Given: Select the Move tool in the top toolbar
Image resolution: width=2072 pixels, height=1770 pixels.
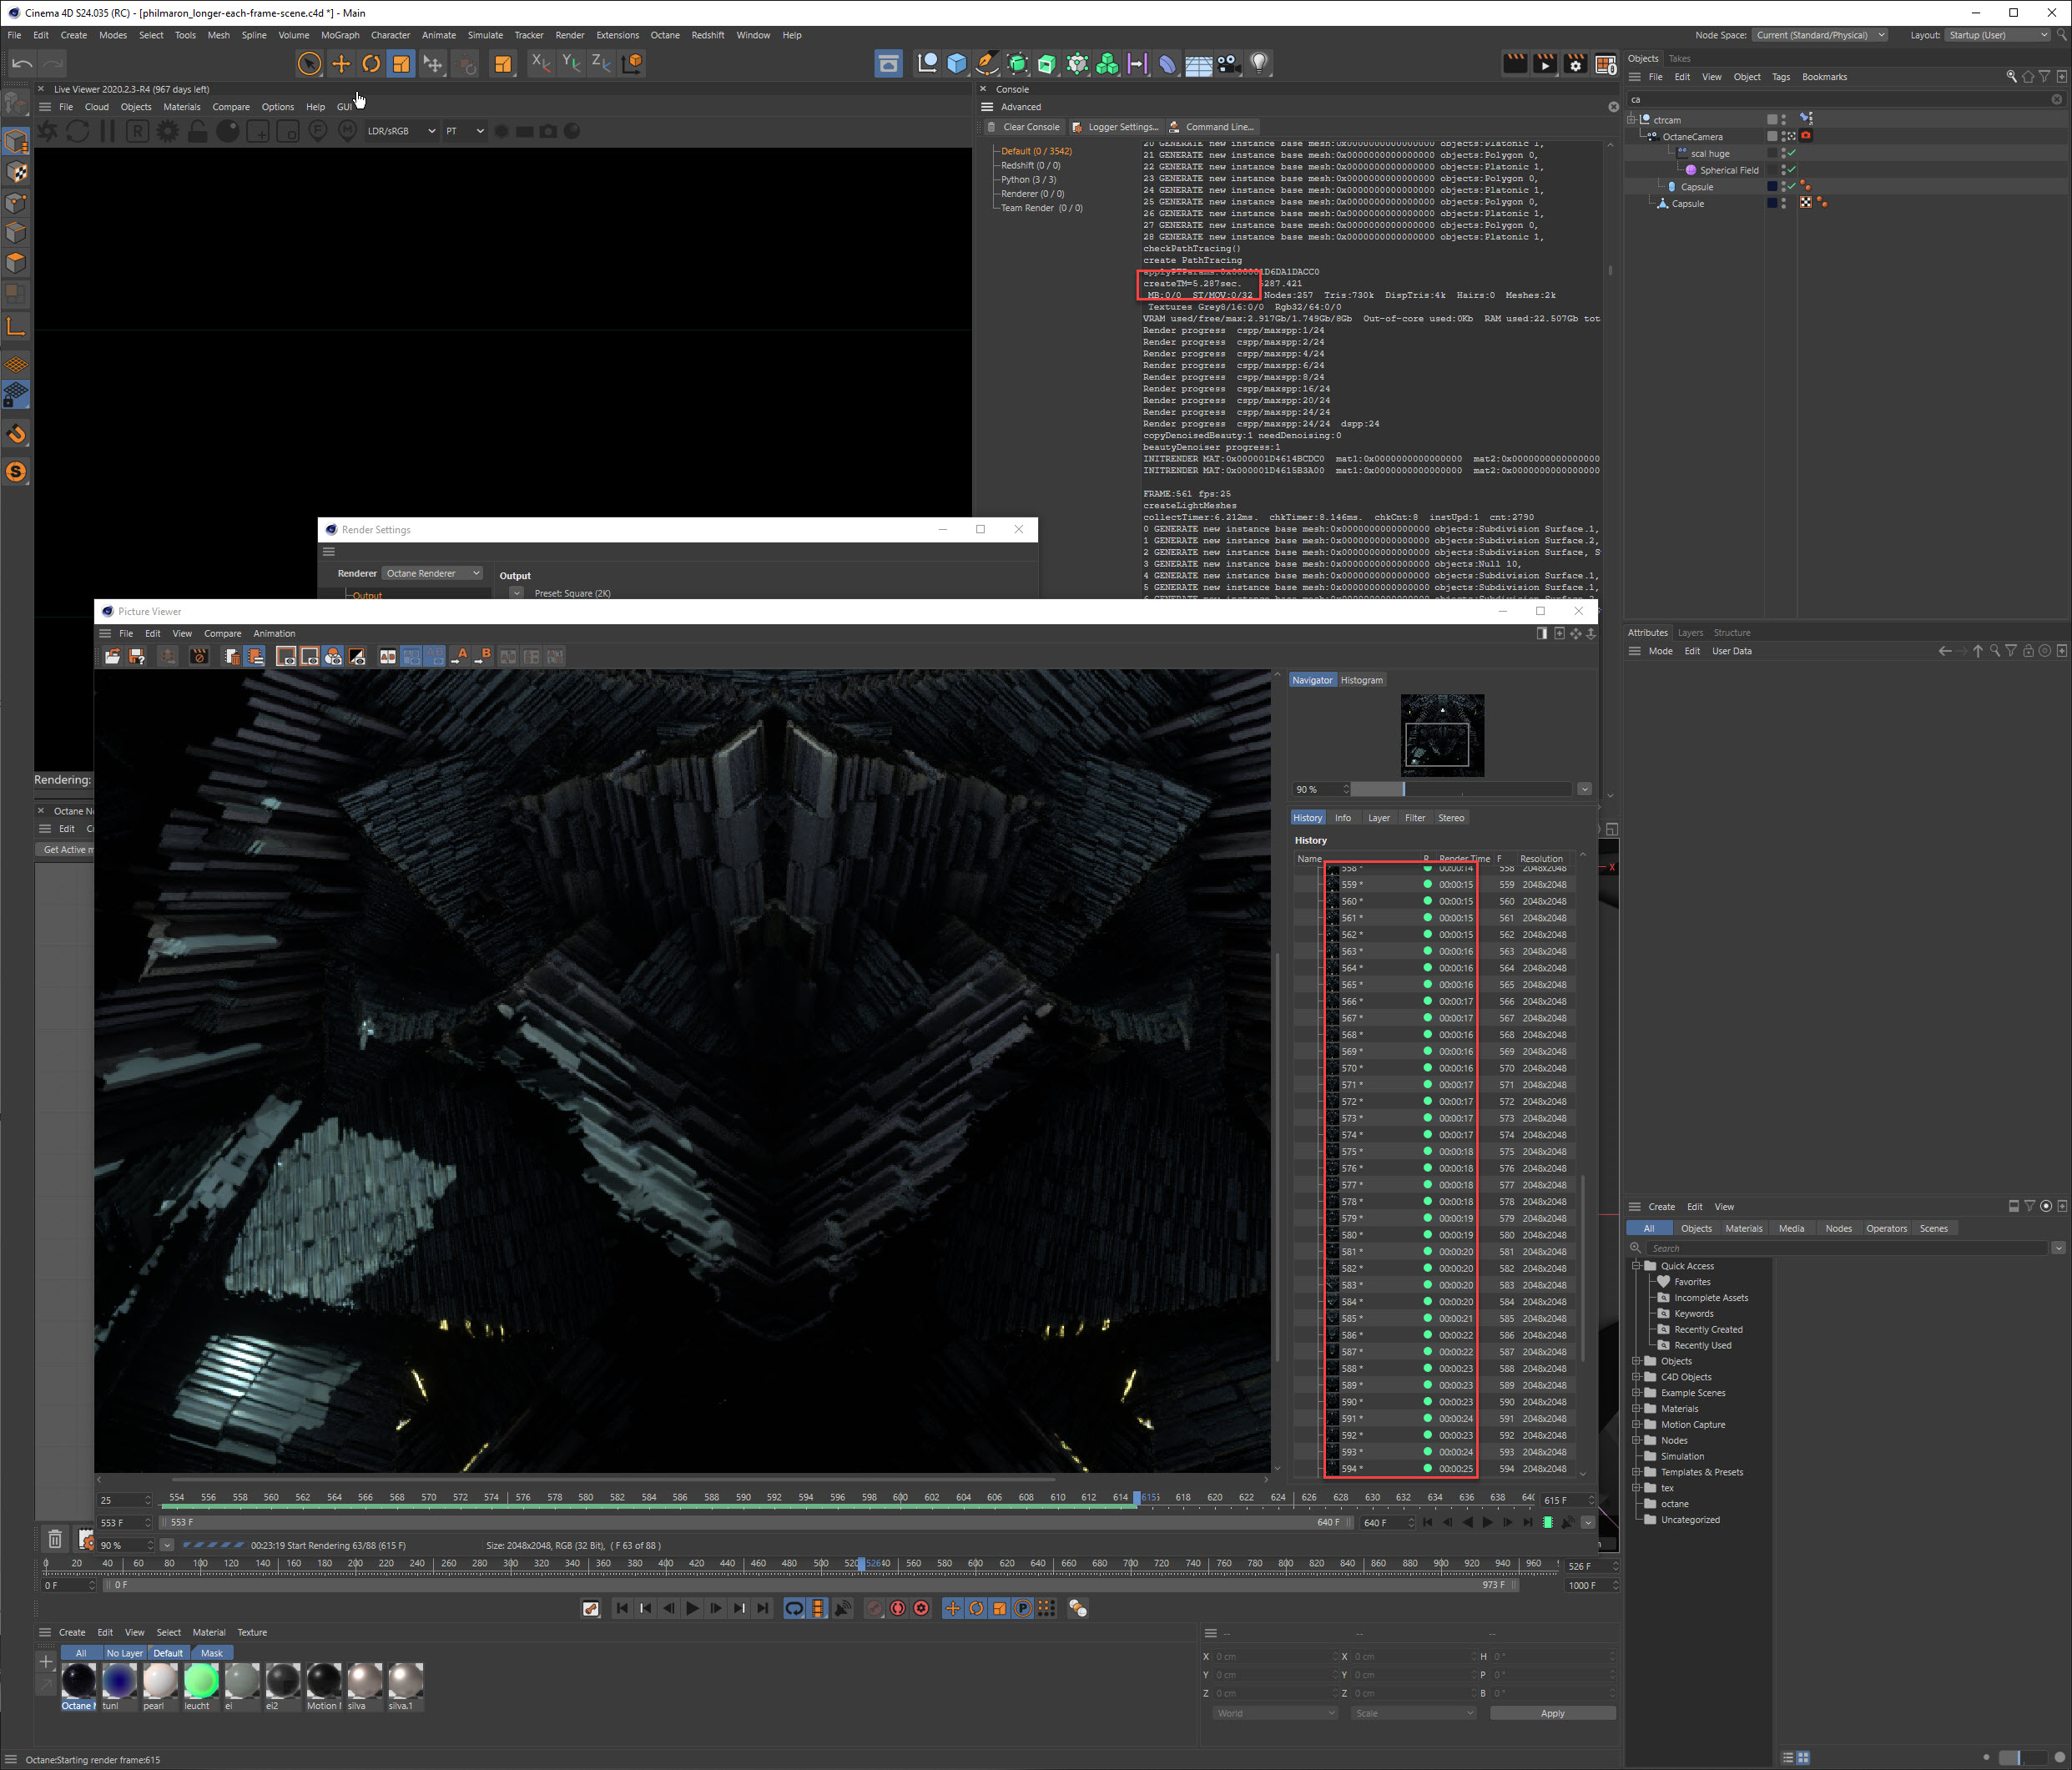Looking at the screenshot, I should tap(341, 64).
